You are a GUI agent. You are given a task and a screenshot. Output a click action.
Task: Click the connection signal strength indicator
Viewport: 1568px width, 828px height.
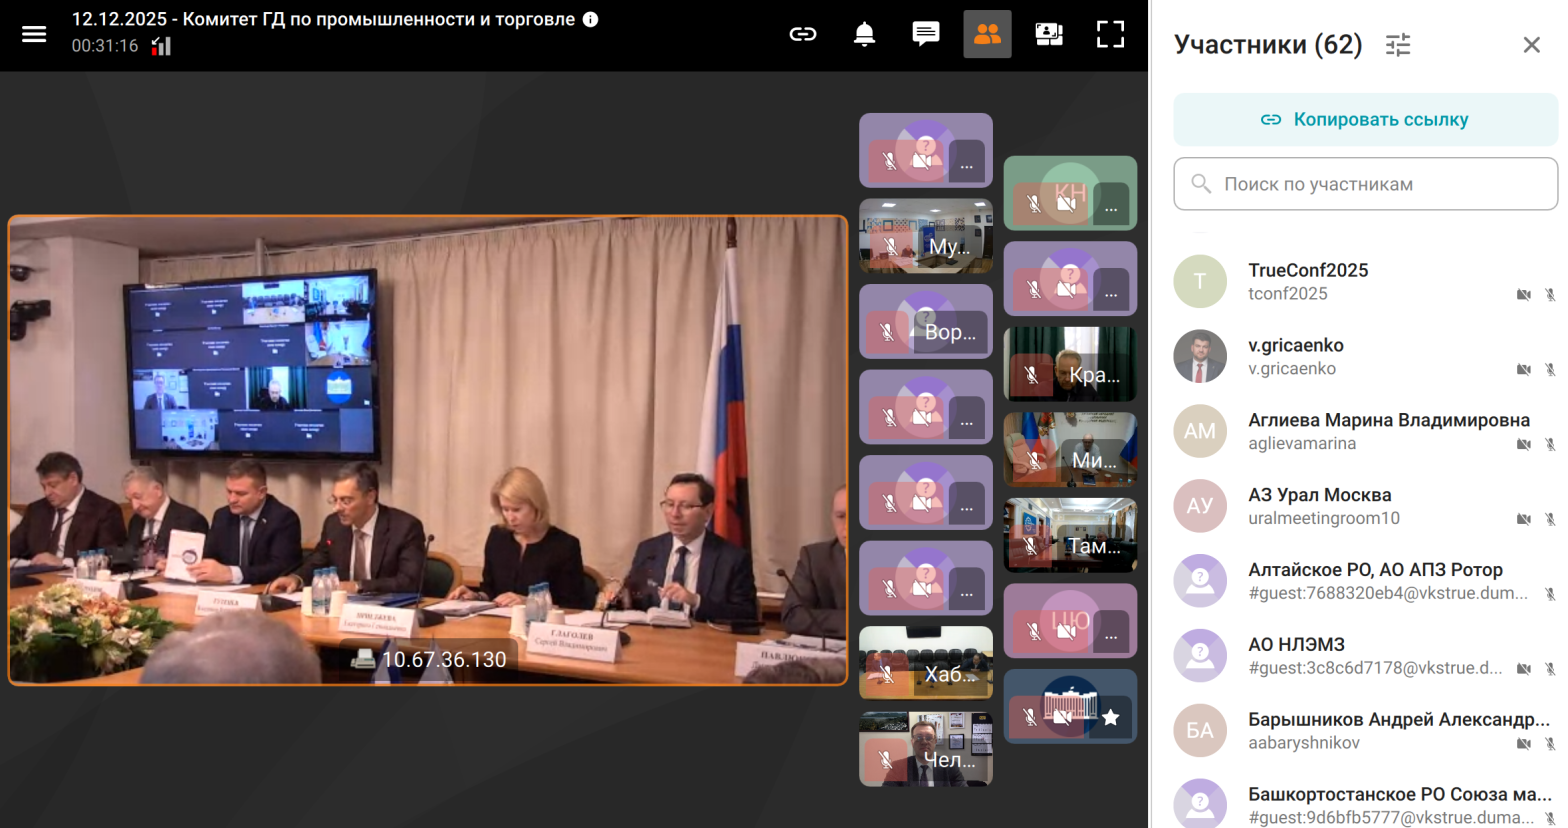[161, 46]
